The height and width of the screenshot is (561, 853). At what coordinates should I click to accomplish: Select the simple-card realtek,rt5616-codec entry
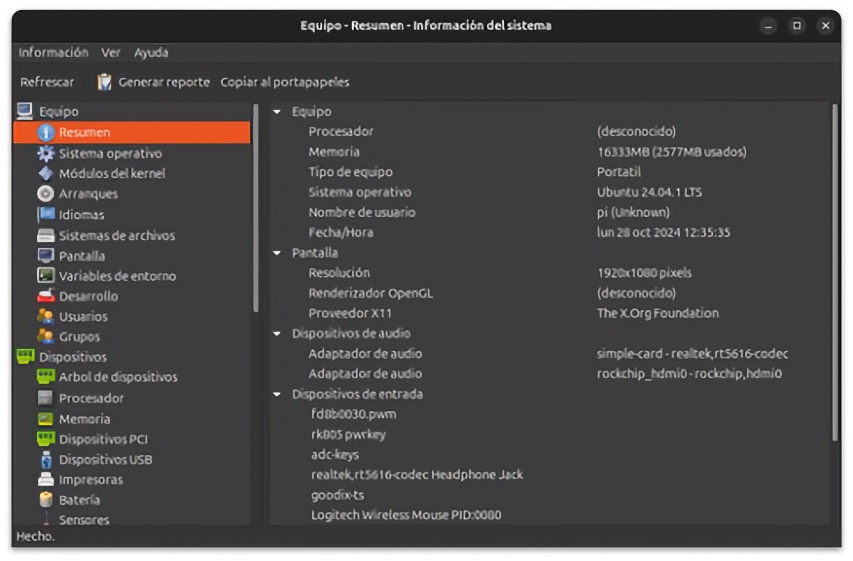tap(692, 354)
